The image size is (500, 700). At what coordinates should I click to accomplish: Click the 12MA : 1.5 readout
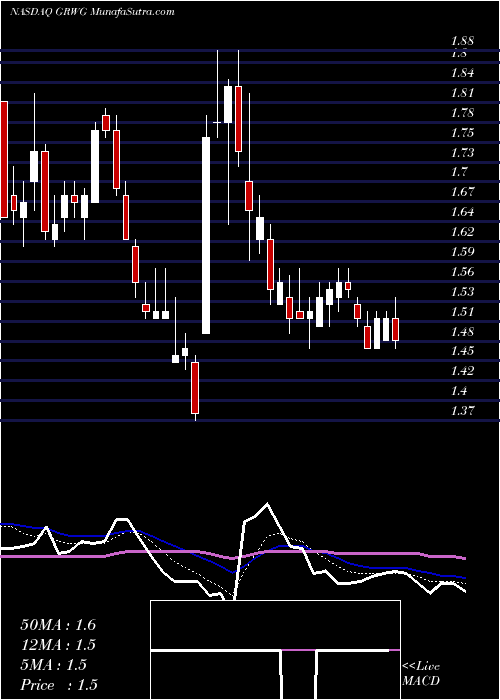(x=58, y=645)
